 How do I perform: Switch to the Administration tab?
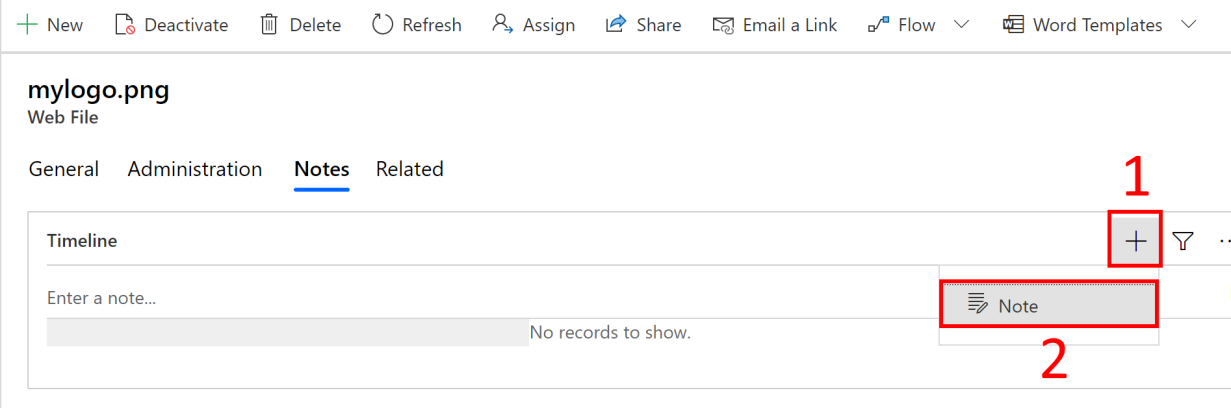click(195, 169)
